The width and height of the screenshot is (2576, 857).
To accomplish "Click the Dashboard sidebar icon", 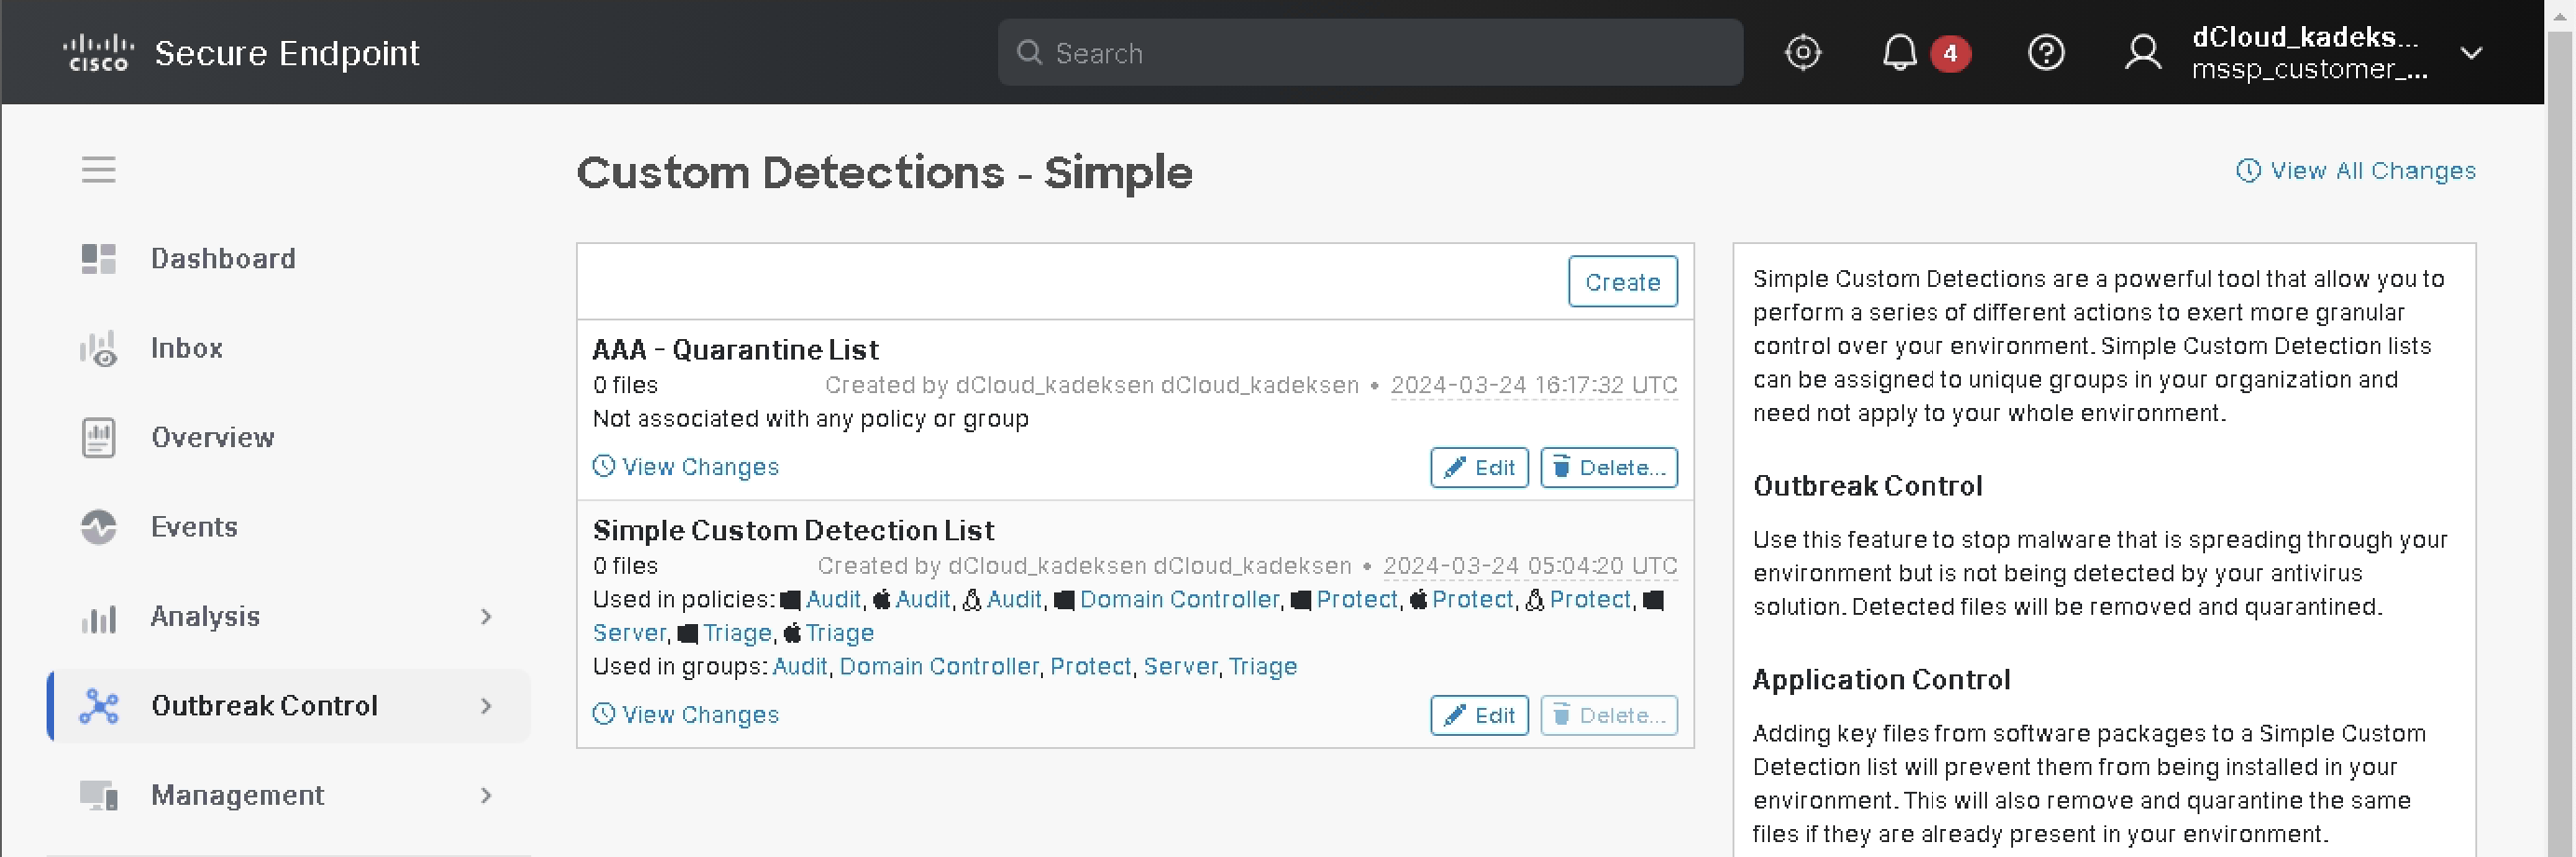I will [98, 259].
